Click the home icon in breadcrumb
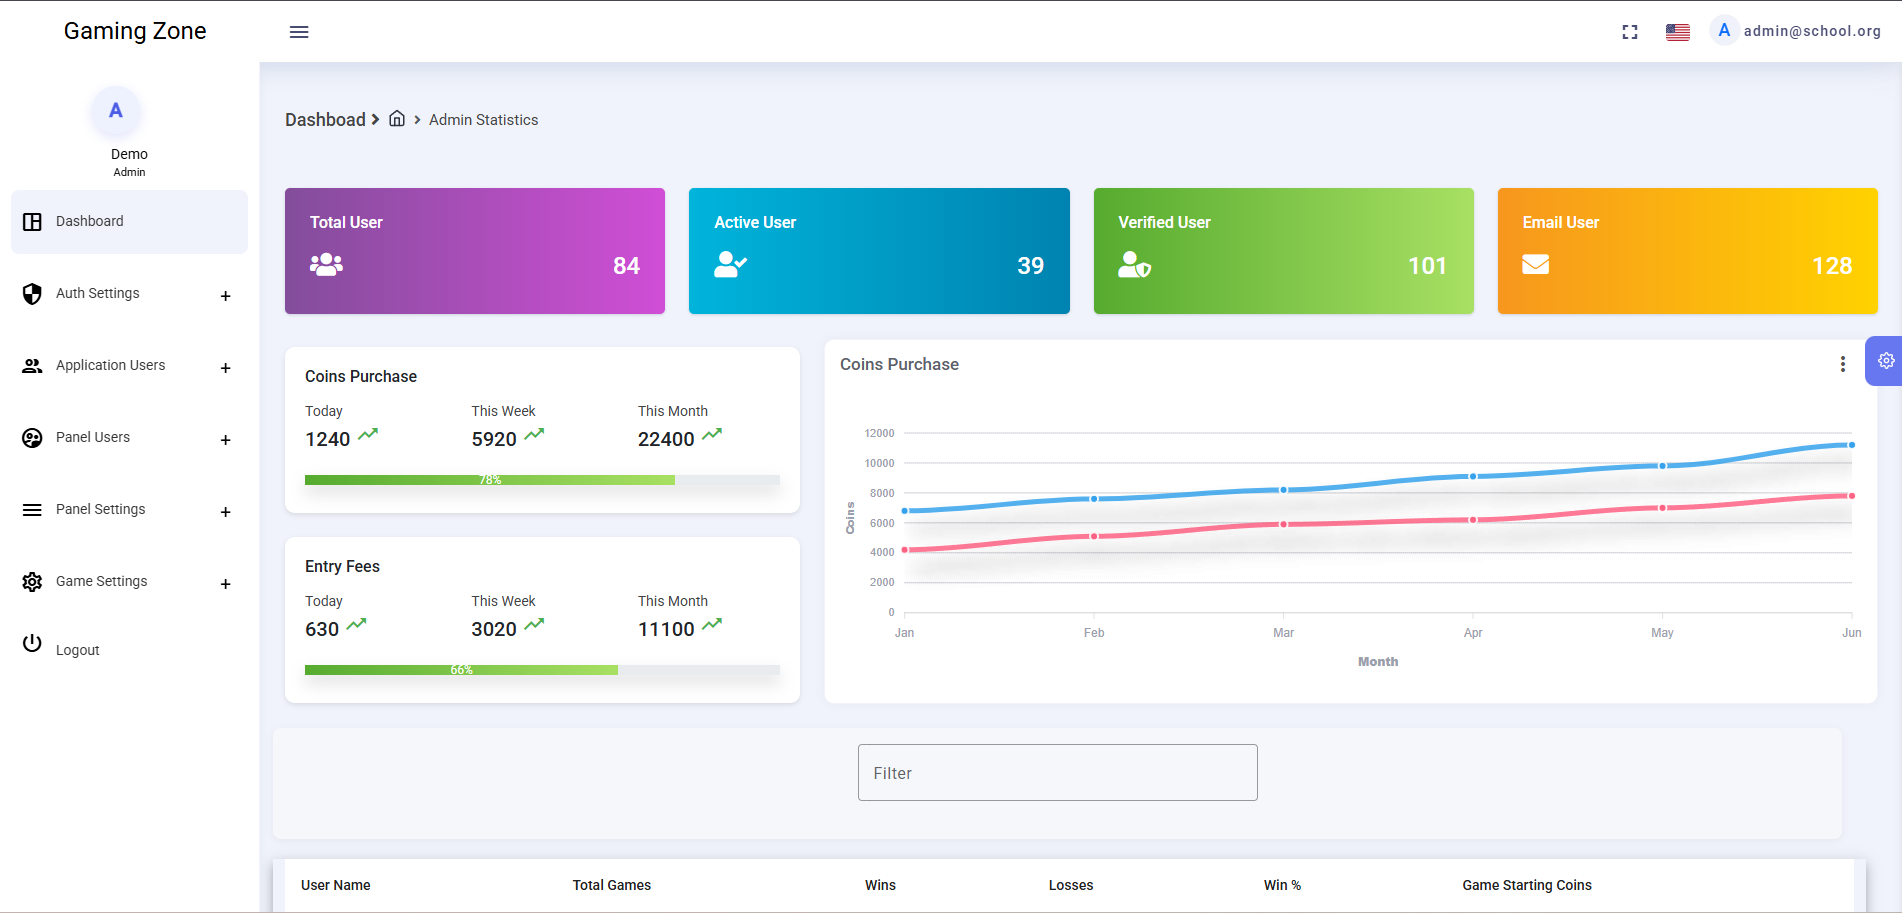The height and width of the screenshot is (913, 1902). coord(397,119)
